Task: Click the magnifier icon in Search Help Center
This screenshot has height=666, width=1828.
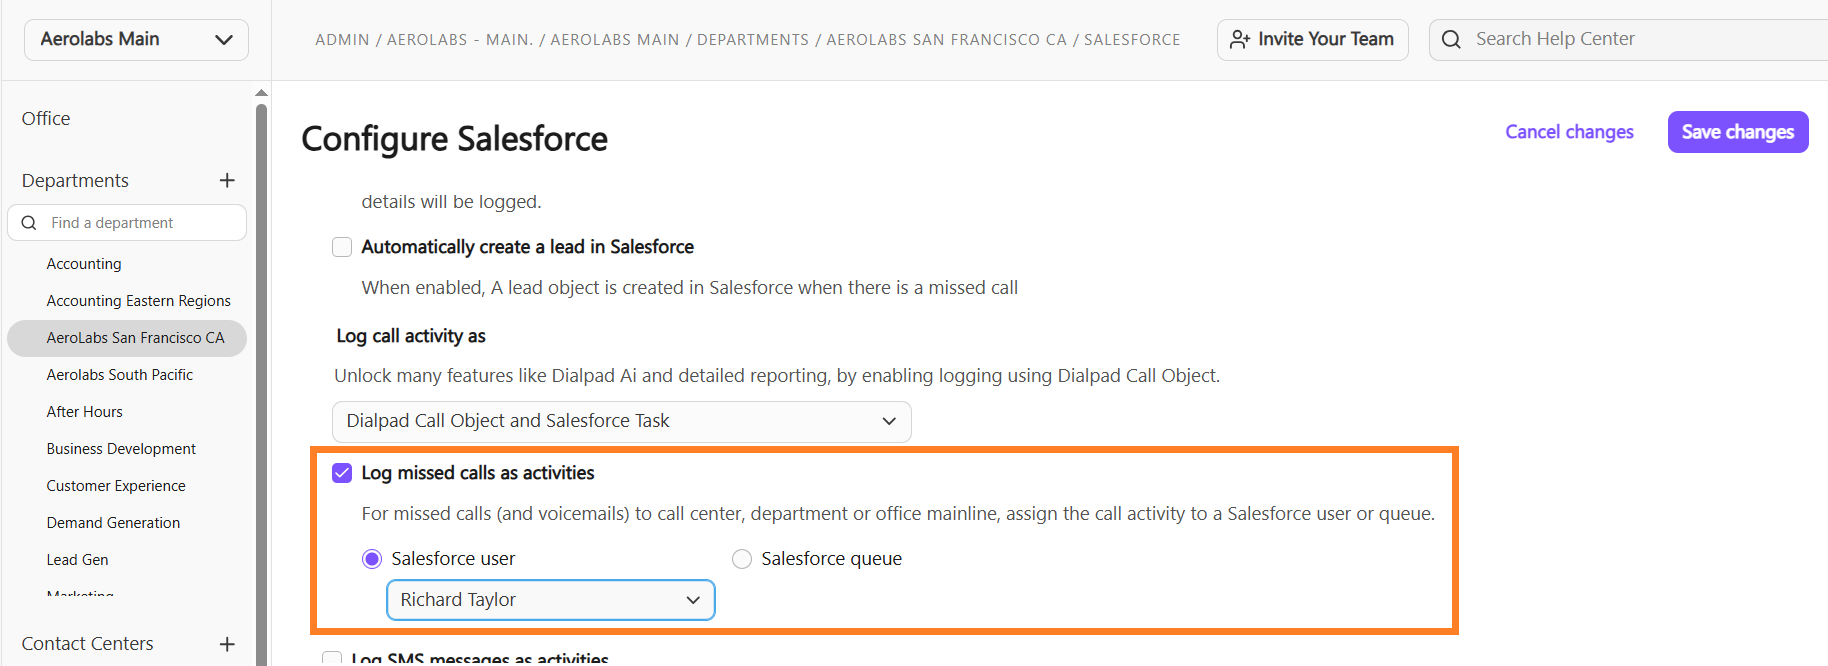Action: coord(1451,39)
